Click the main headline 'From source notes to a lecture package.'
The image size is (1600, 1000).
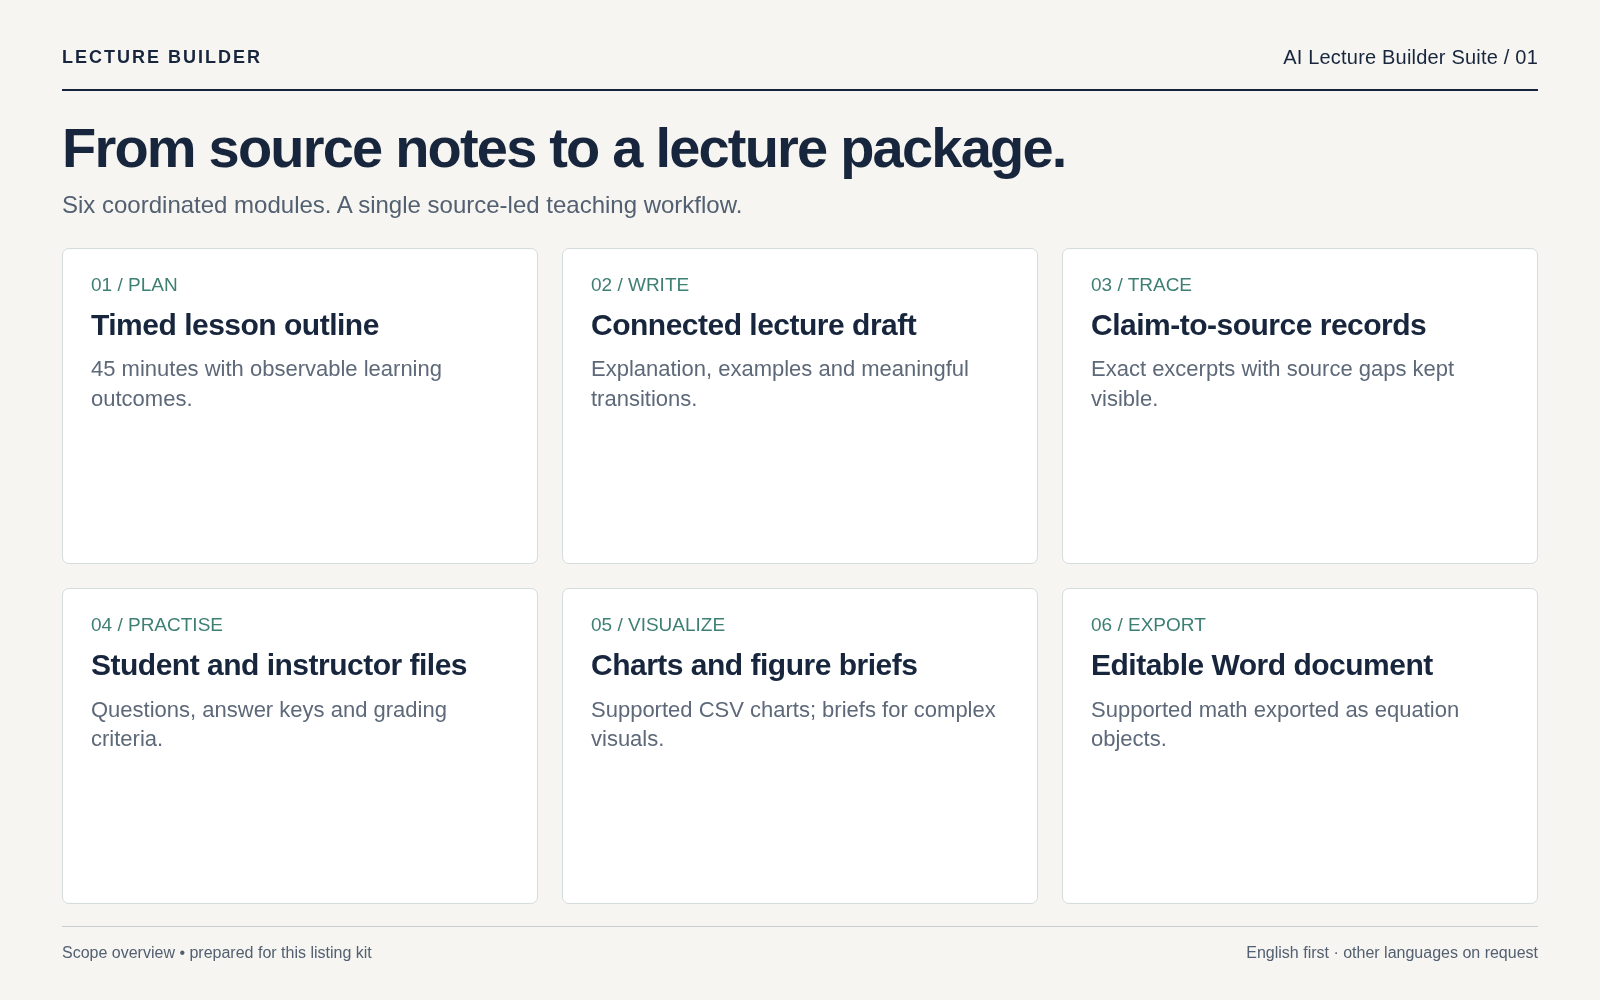564,149
